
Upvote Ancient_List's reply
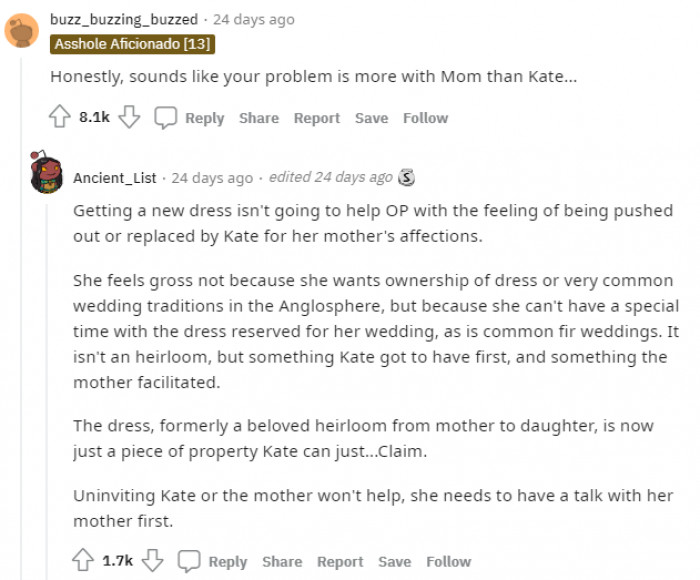coord(84,561)
